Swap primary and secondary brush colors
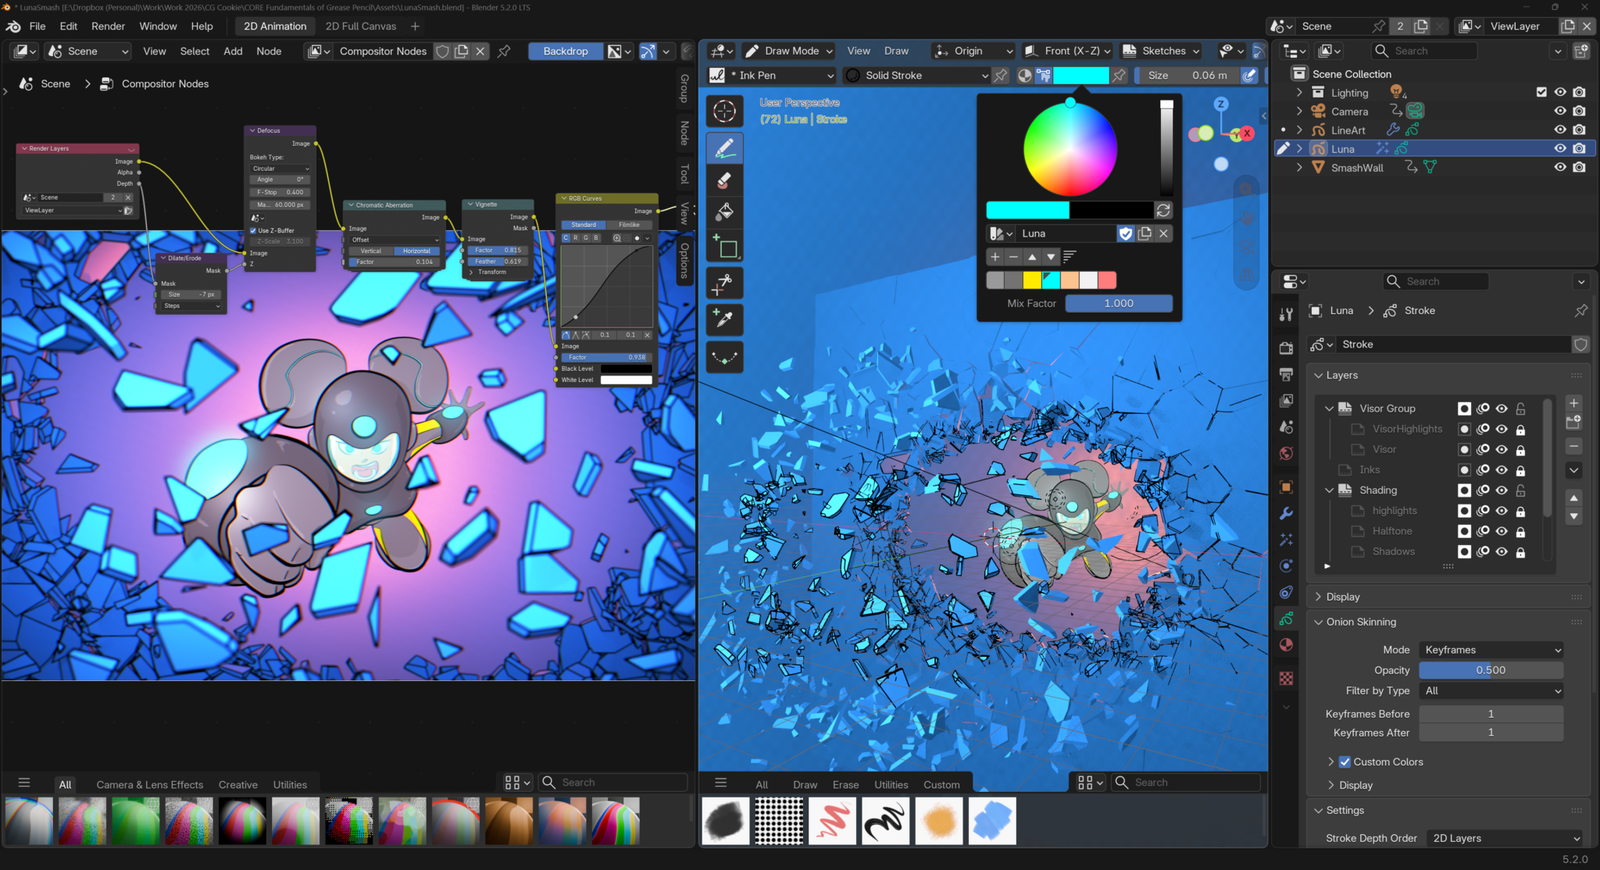This screenshot has height=870, width=1600. (1163, 210)
